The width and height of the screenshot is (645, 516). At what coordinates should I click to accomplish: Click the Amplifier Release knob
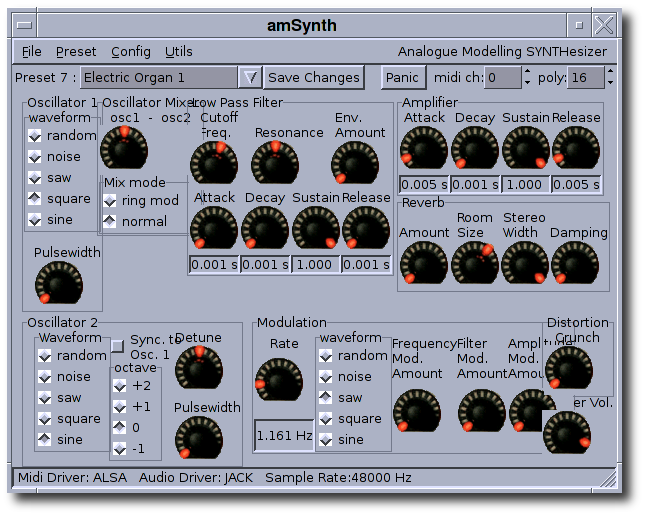pos(576,148)
